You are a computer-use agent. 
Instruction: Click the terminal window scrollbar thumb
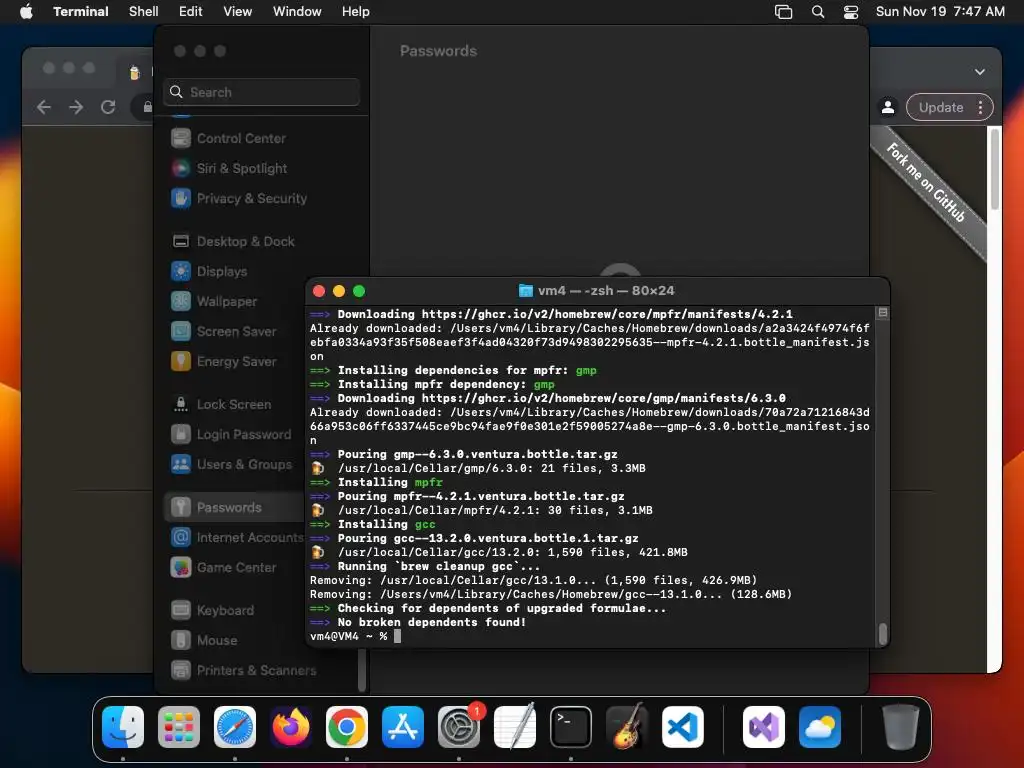tap(883, 633)
